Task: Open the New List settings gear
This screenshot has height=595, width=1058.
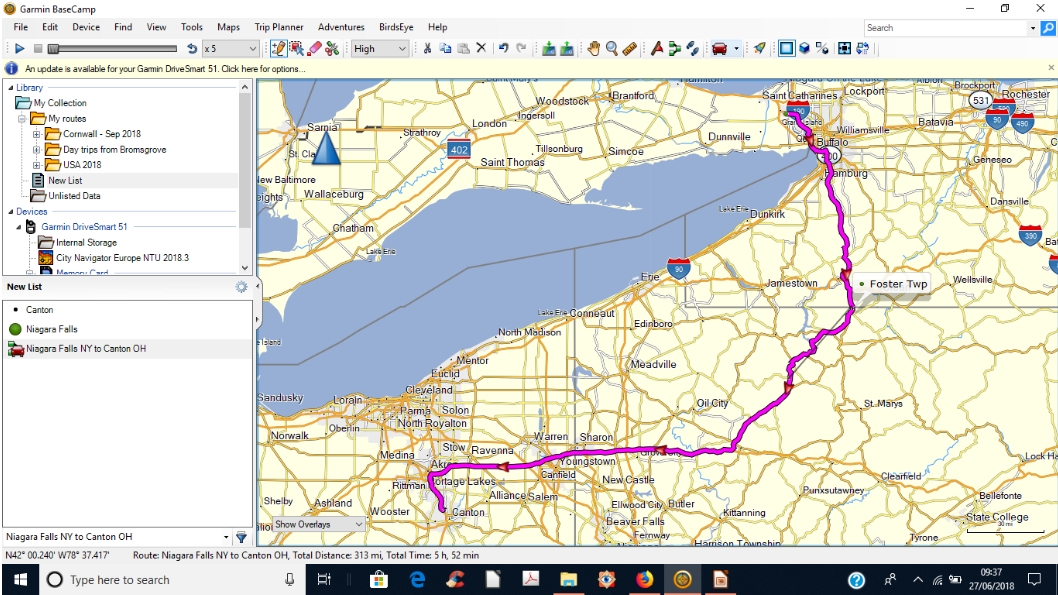Action: [241, 287]
